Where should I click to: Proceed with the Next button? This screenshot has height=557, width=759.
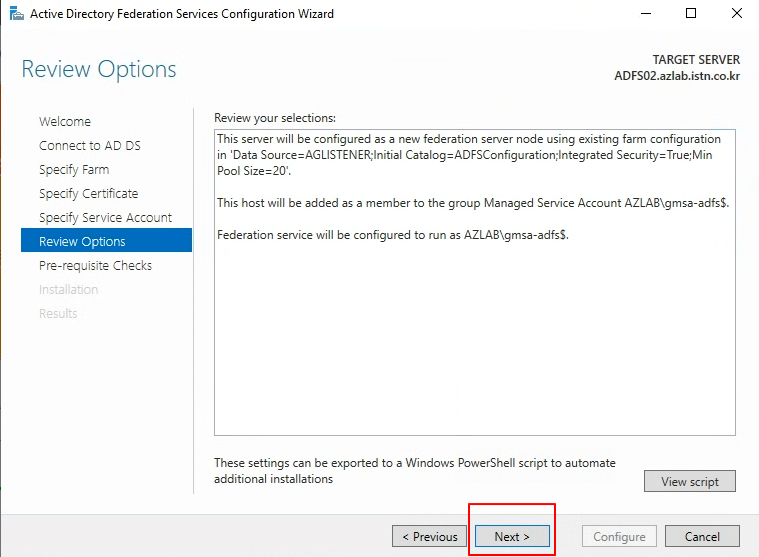[512, 536]
